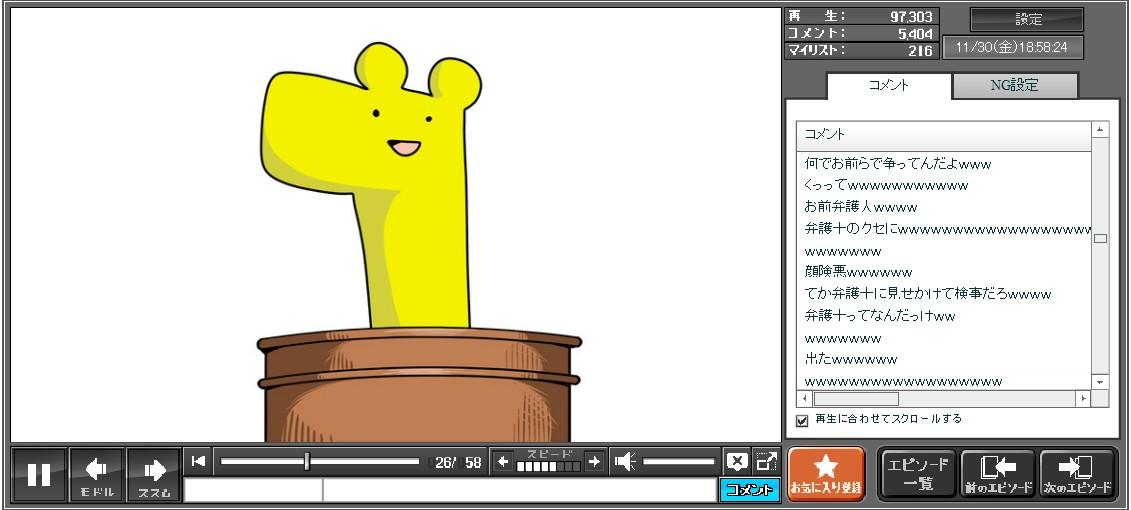Image resolution: width=1131 pixels, height=510 pixels.
Task: Click the video seek bar
Action: point(320,461)
